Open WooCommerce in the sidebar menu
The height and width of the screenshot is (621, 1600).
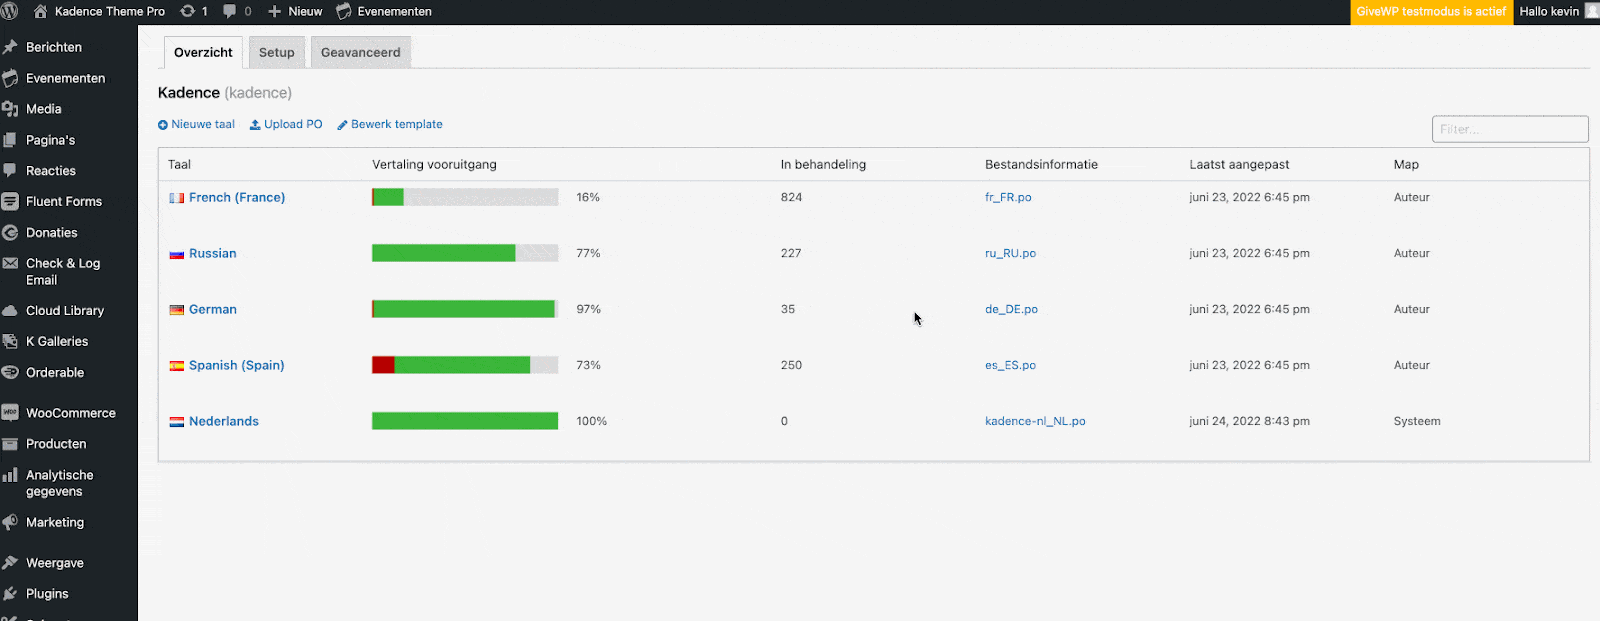tap(71, 413)
